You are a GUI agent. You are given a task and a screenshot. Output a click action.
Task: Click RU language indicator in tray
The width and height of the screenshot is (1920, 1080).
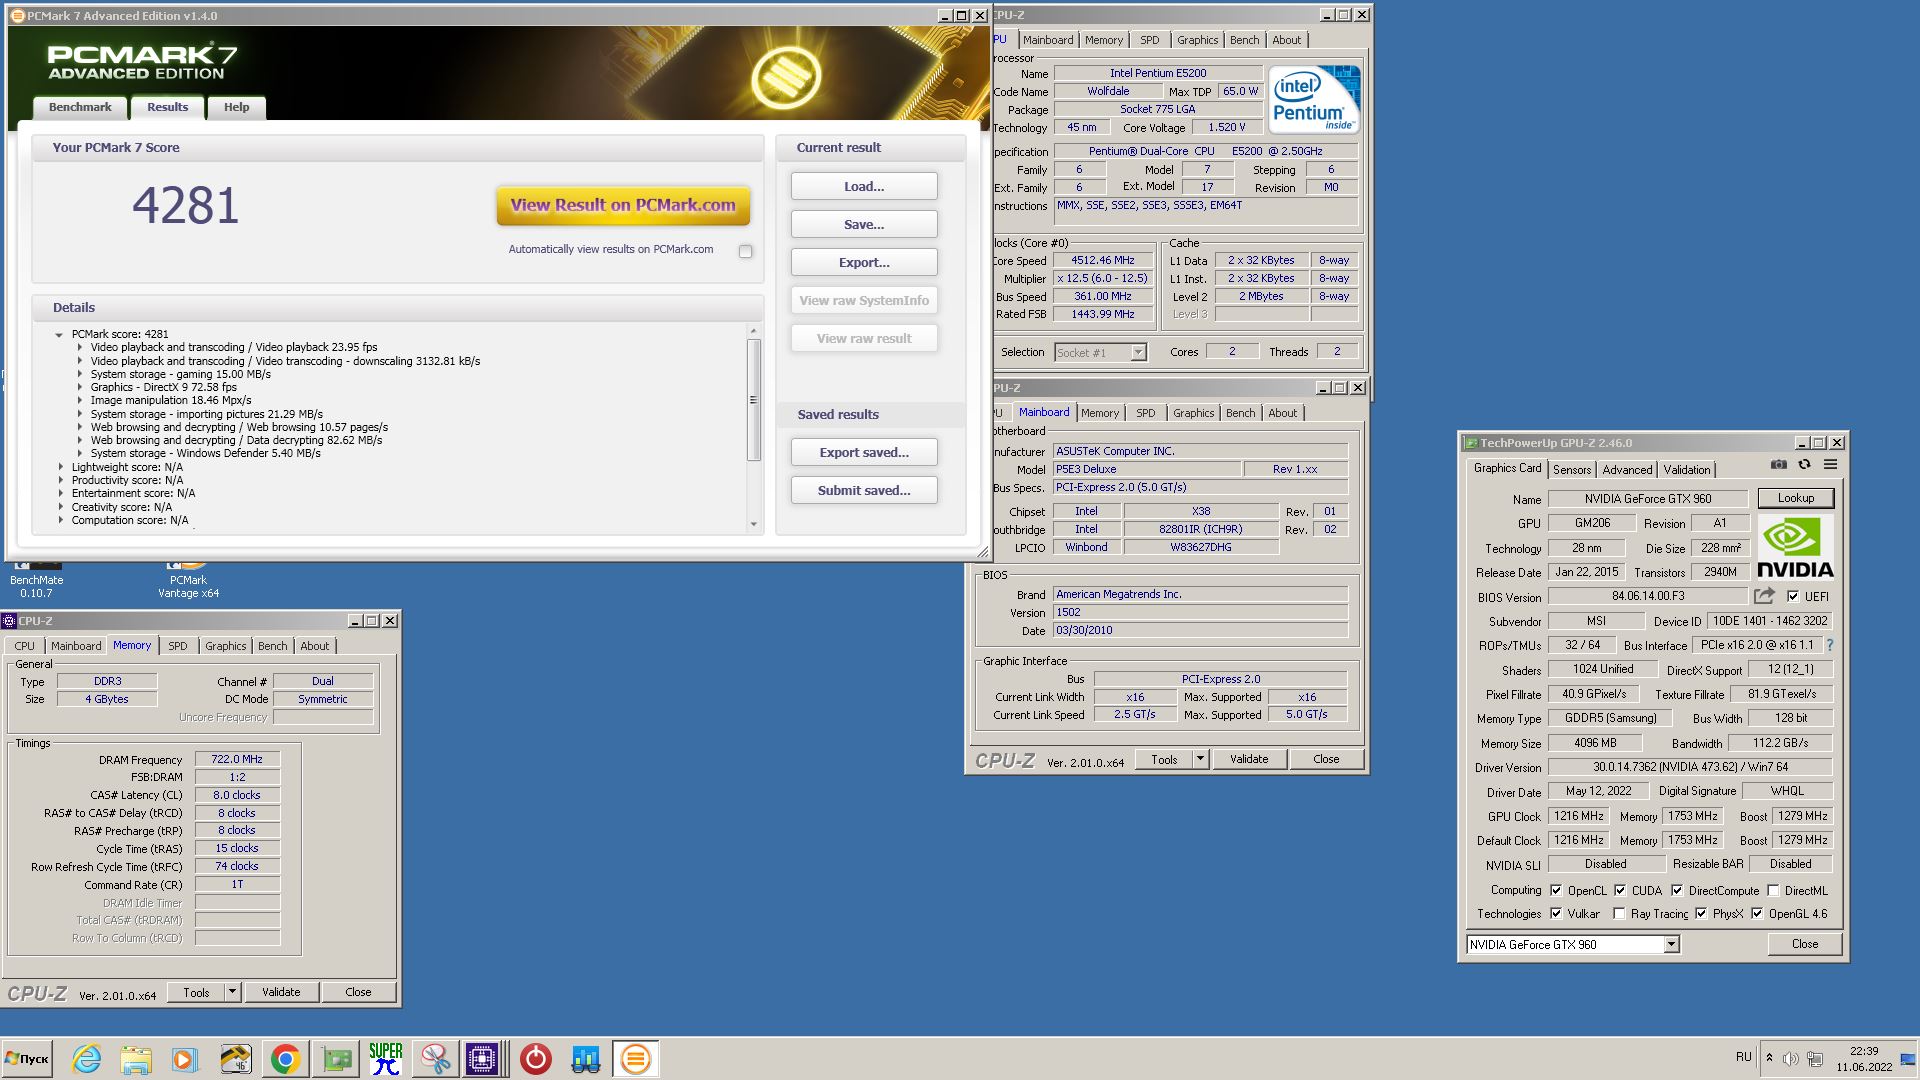1744,1057
